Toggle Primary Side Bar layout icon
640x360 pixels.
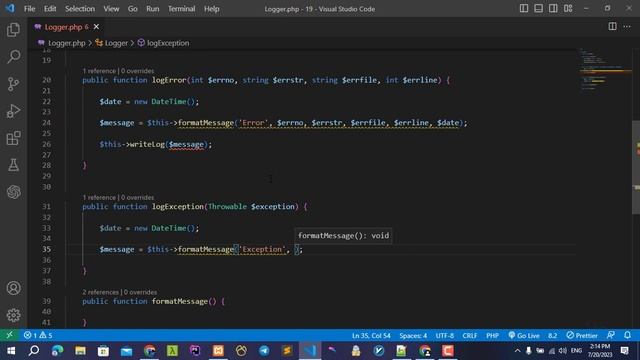[x=524, y=9]
